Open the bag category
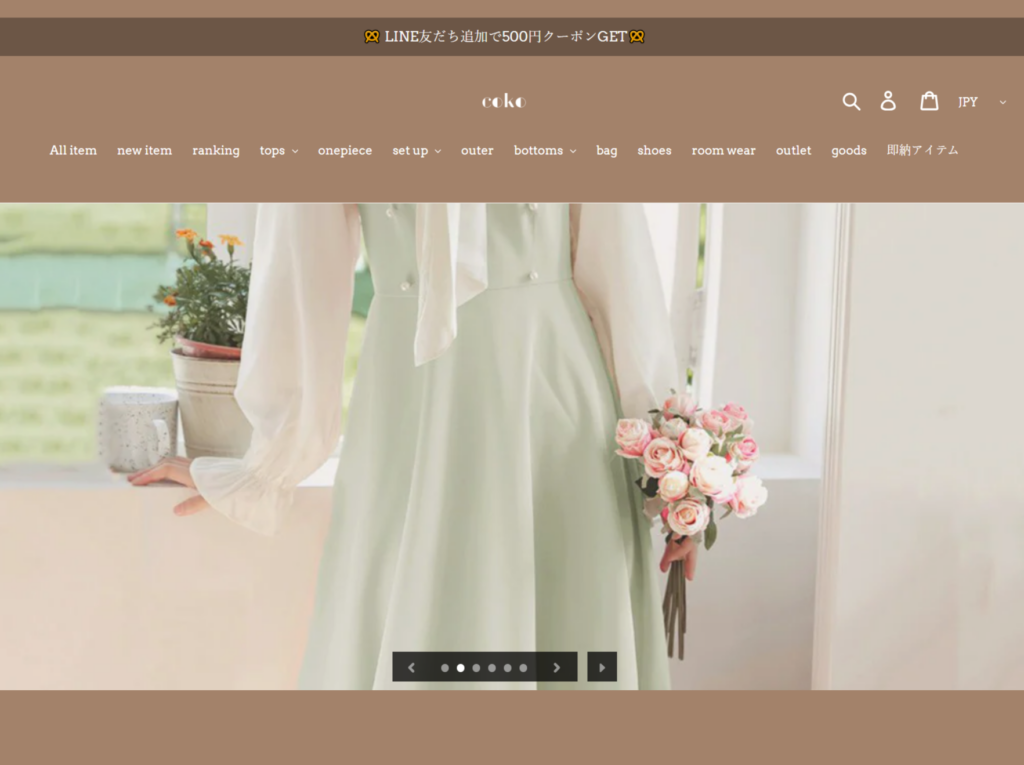Image resolution: width=1024 pixels, height=765 pixels. pyautogui.click(x=606, y=150)
